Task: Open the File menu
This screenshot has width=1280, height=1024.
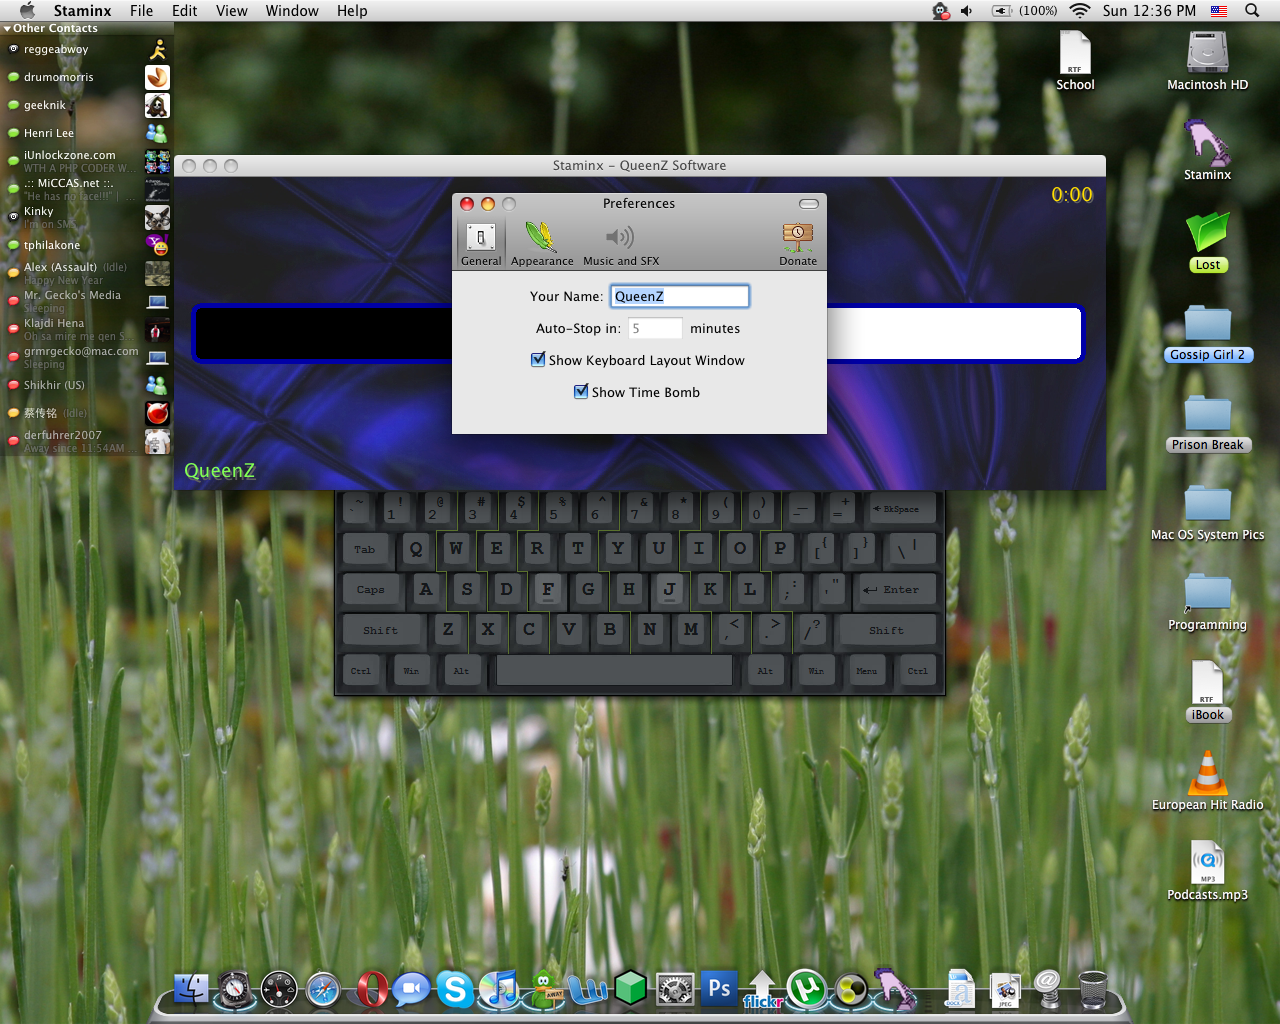Action: [142, 11]
